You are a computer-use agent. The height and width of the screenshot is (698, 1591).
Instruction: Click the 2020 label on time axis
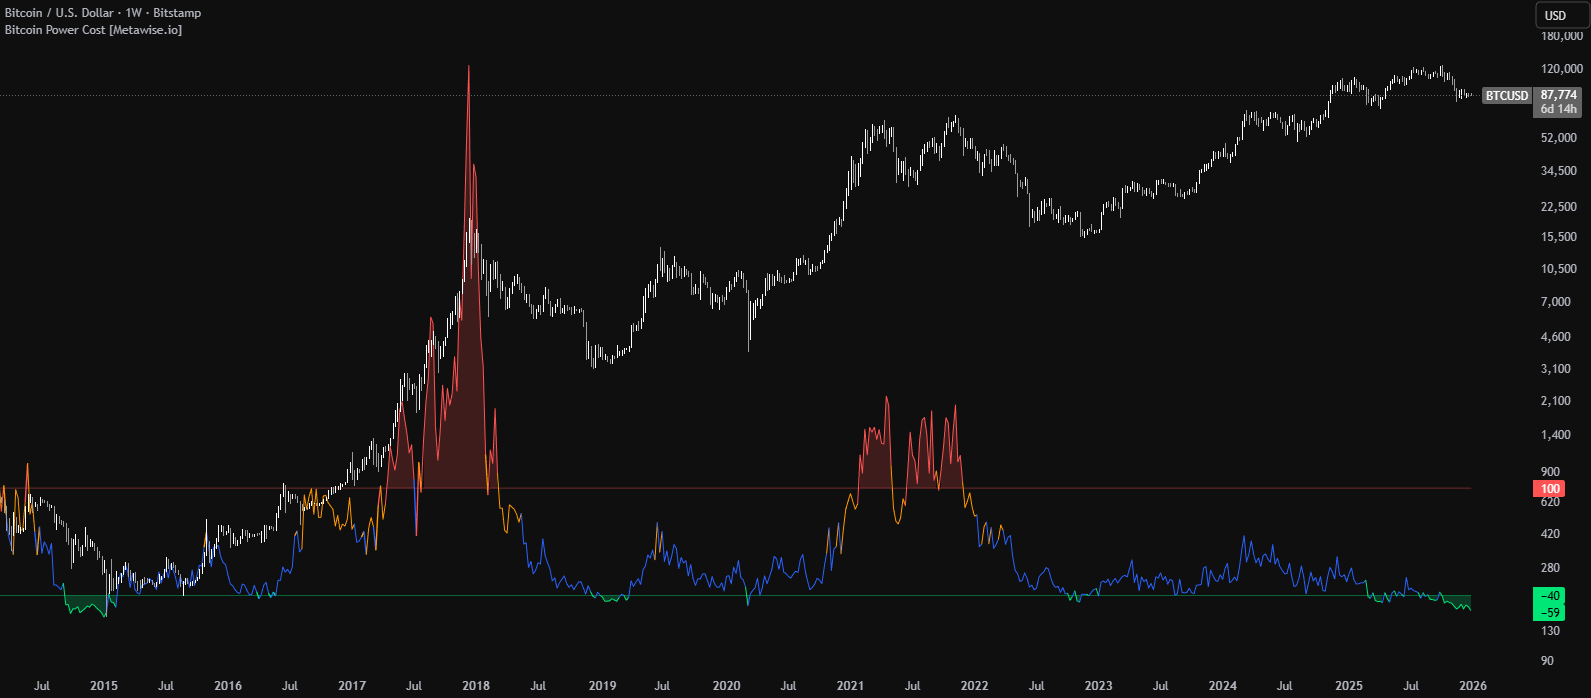(726, 686)
